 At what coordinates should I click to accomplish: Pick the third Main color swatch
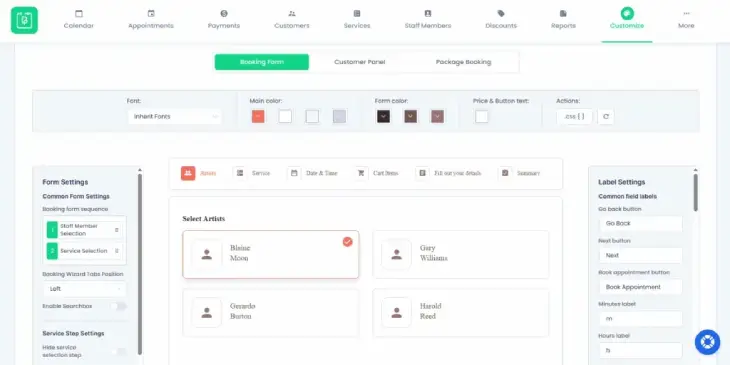pos(312,116)
